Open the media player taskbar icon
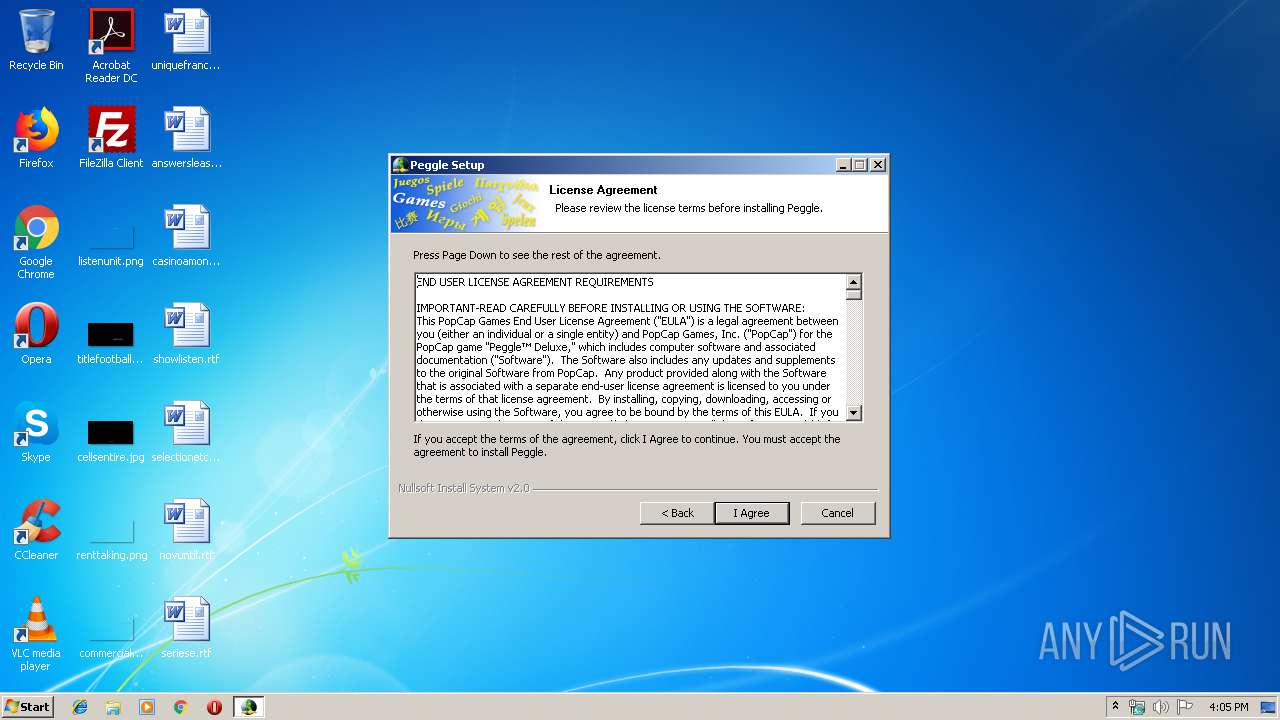 click(x=147, y=707)
